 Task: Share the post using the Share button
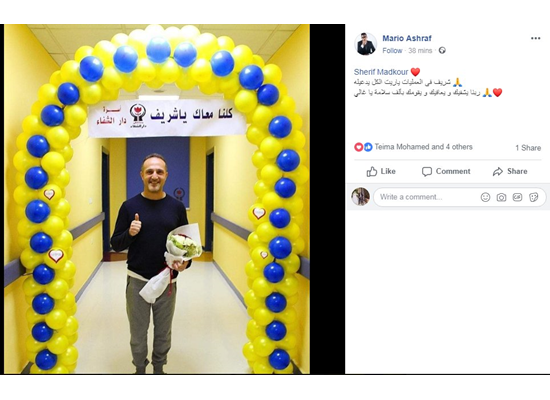[510, 172]
